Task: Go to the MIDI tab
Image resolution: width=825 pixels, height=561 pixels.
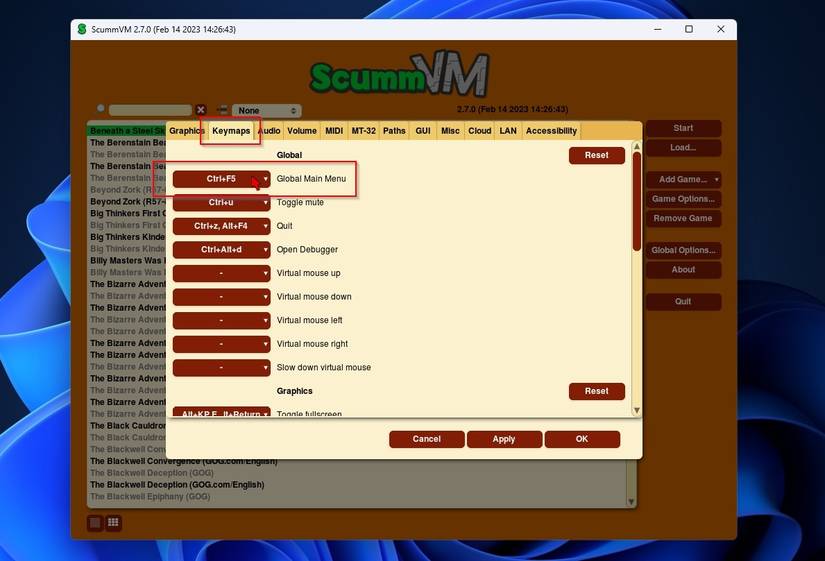Action: [334, 131]
